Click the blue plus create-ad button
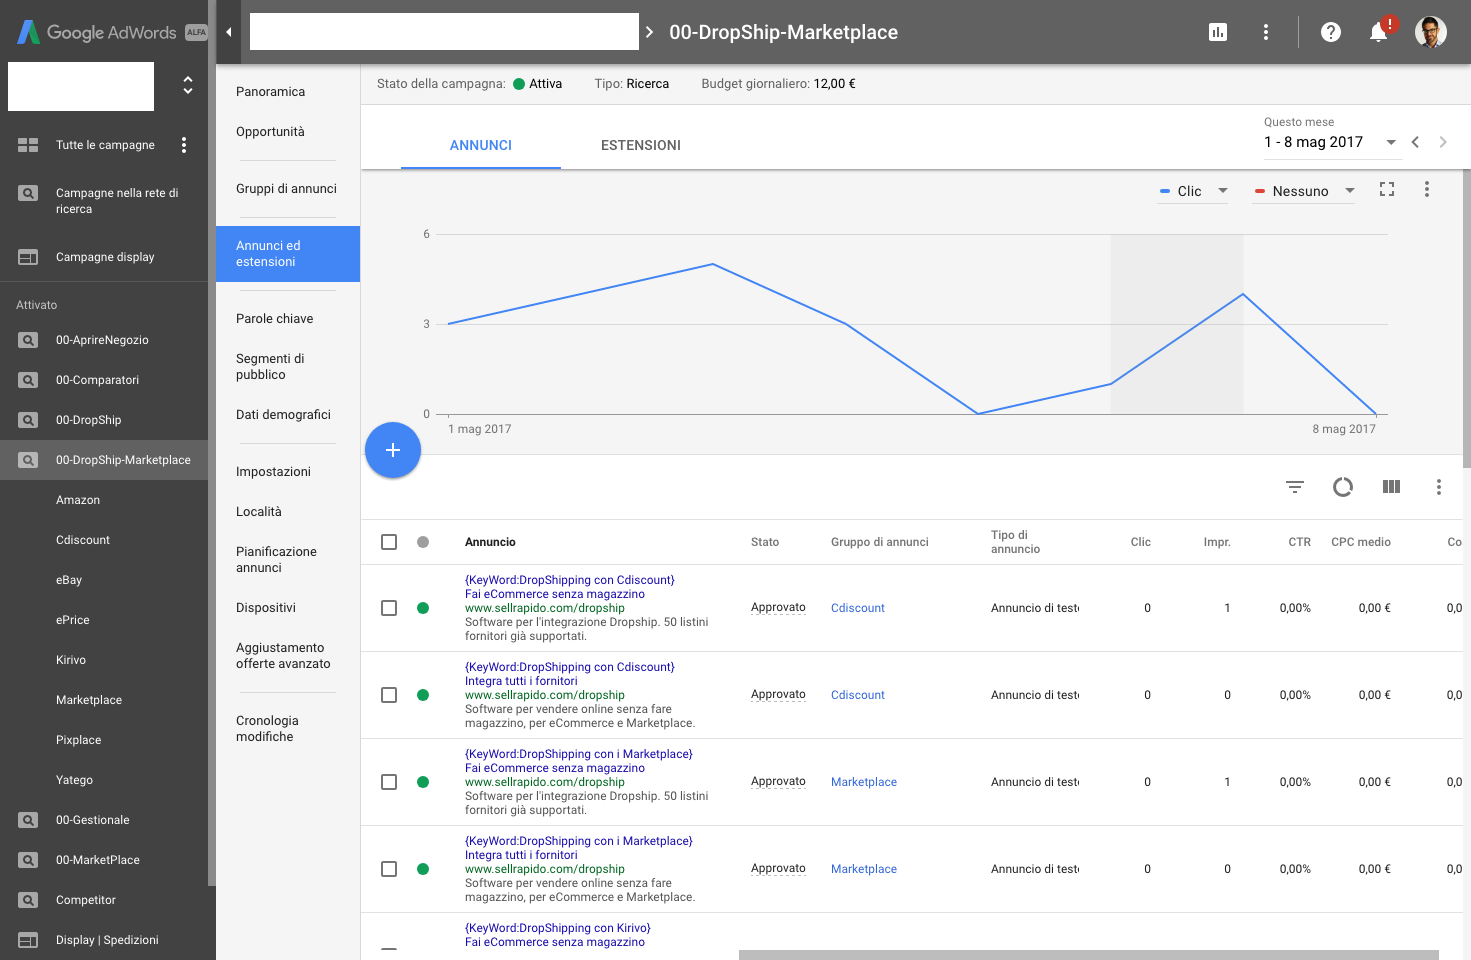This screenshot has height=960, width=1471. point(393,450)
